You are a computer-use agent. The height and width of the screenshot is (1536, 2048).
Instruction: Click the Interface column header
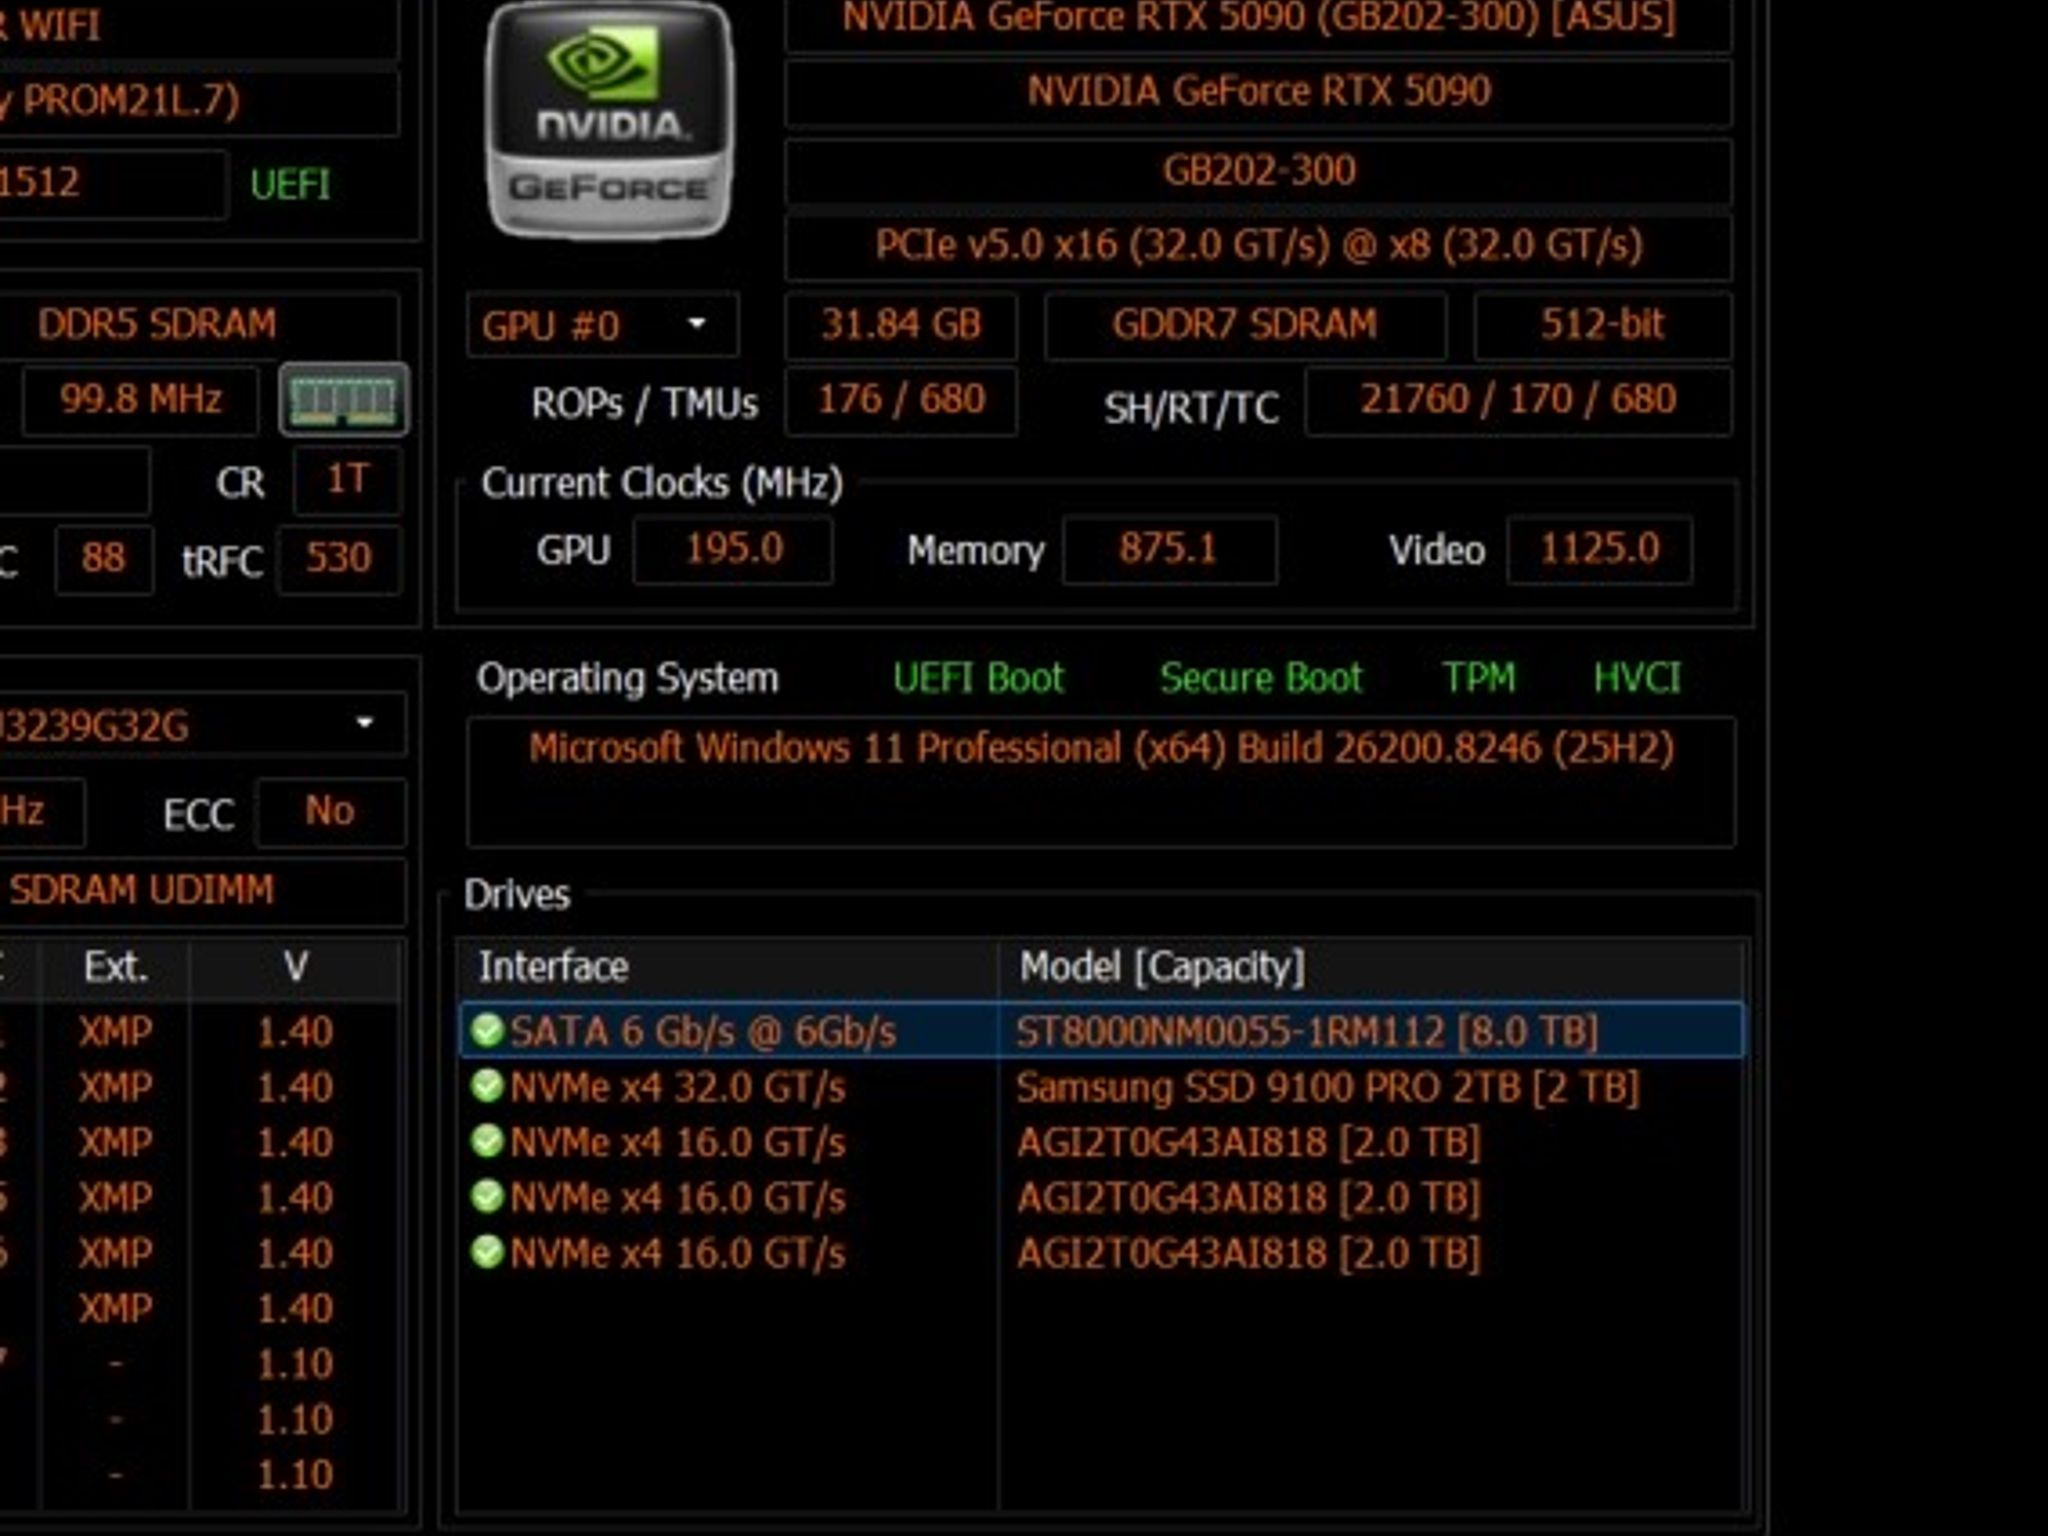(728, 967)
